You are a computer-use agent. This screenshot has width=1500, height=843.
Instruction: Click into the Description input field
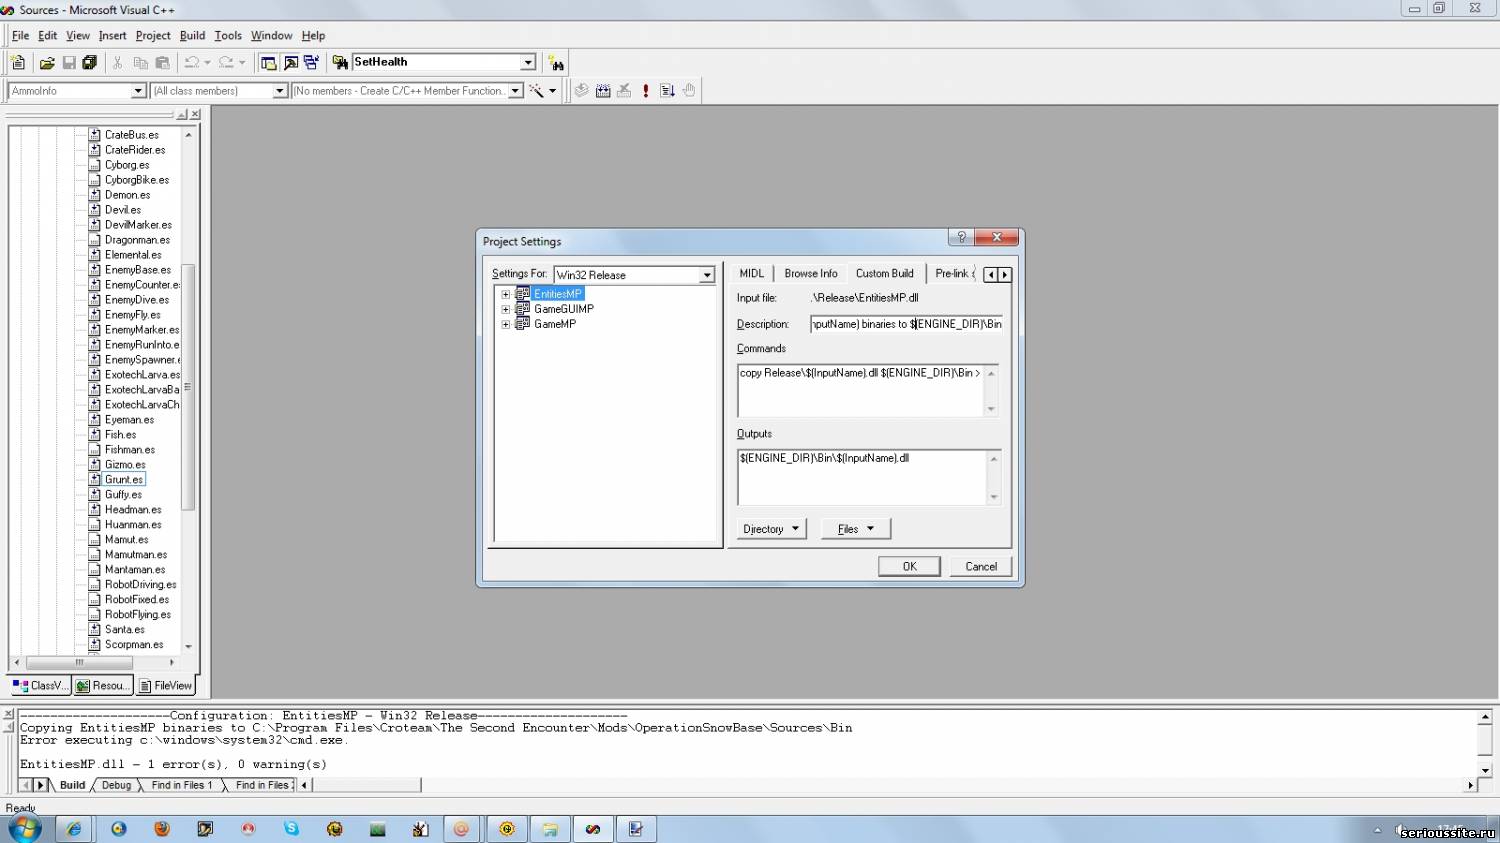(905, 324)
